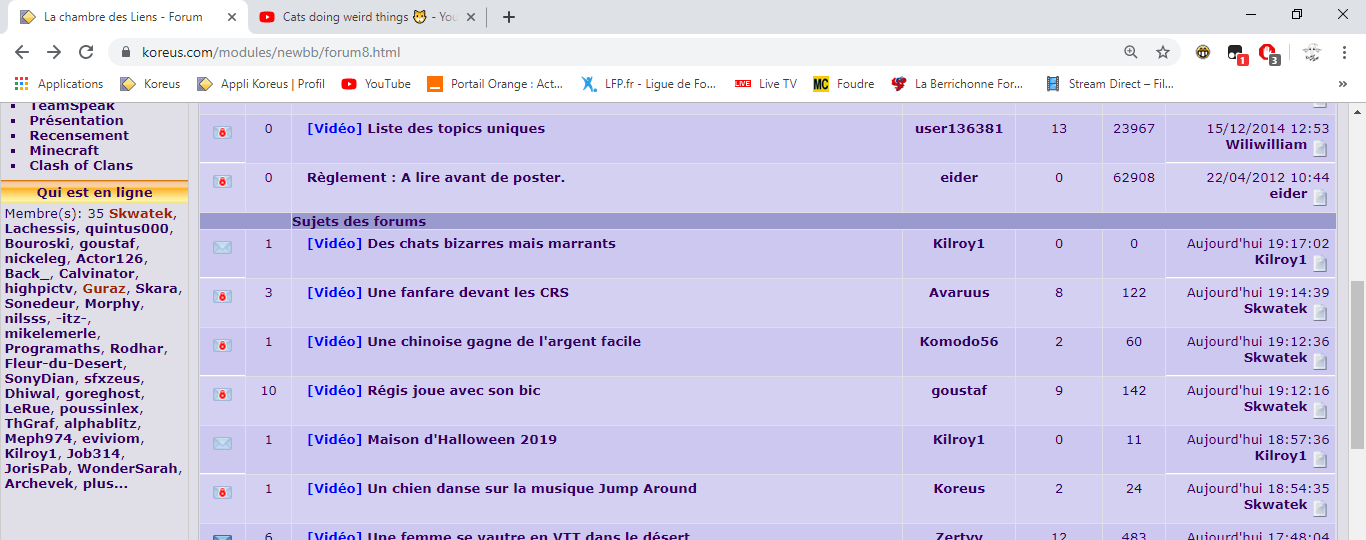Viewport: 1366px width, 540px height.
Task: Click the browser reload page icon
Action: coord(86,52)
